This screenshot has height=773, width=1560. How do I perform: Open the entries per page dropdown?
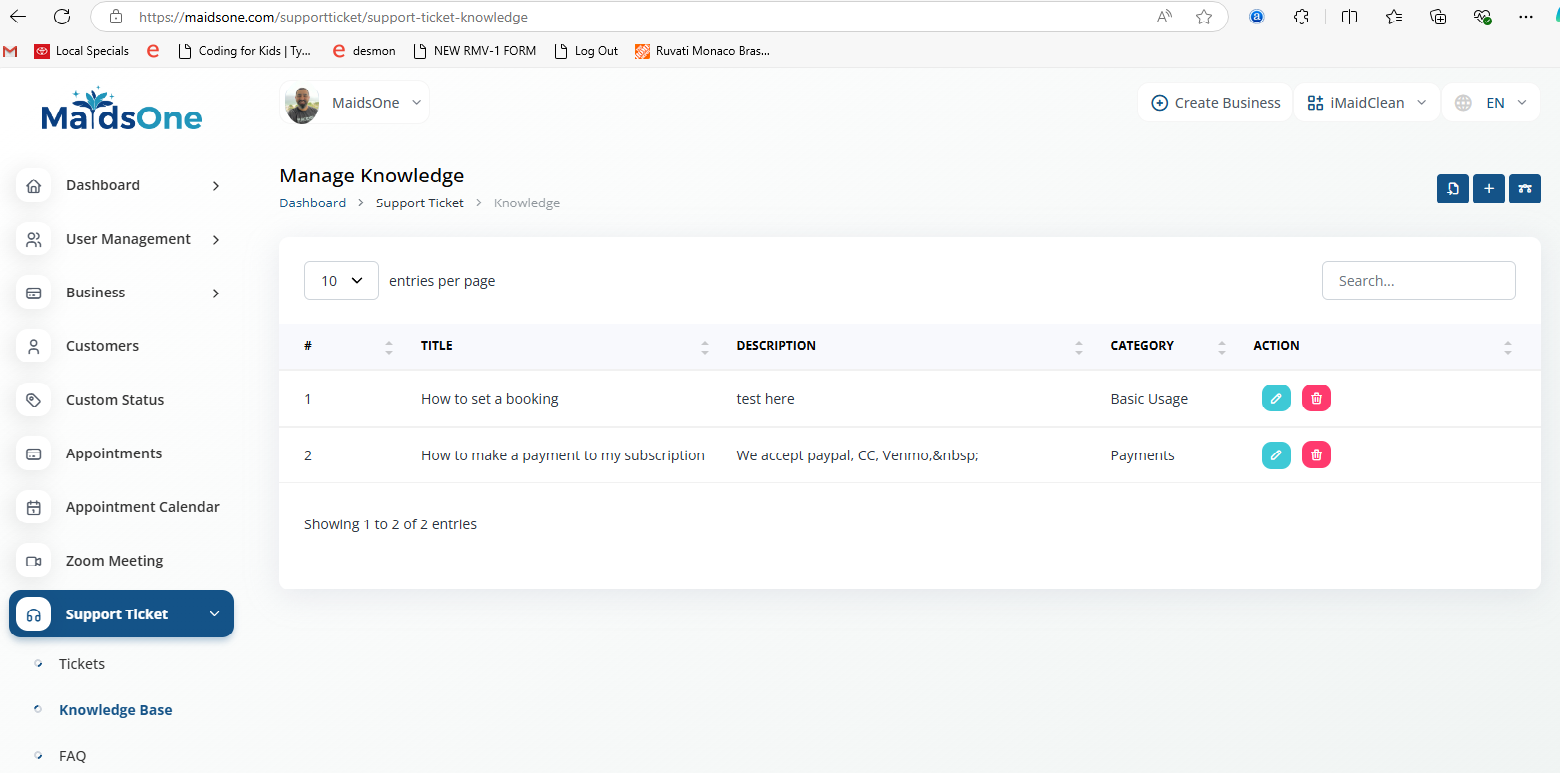341,281
